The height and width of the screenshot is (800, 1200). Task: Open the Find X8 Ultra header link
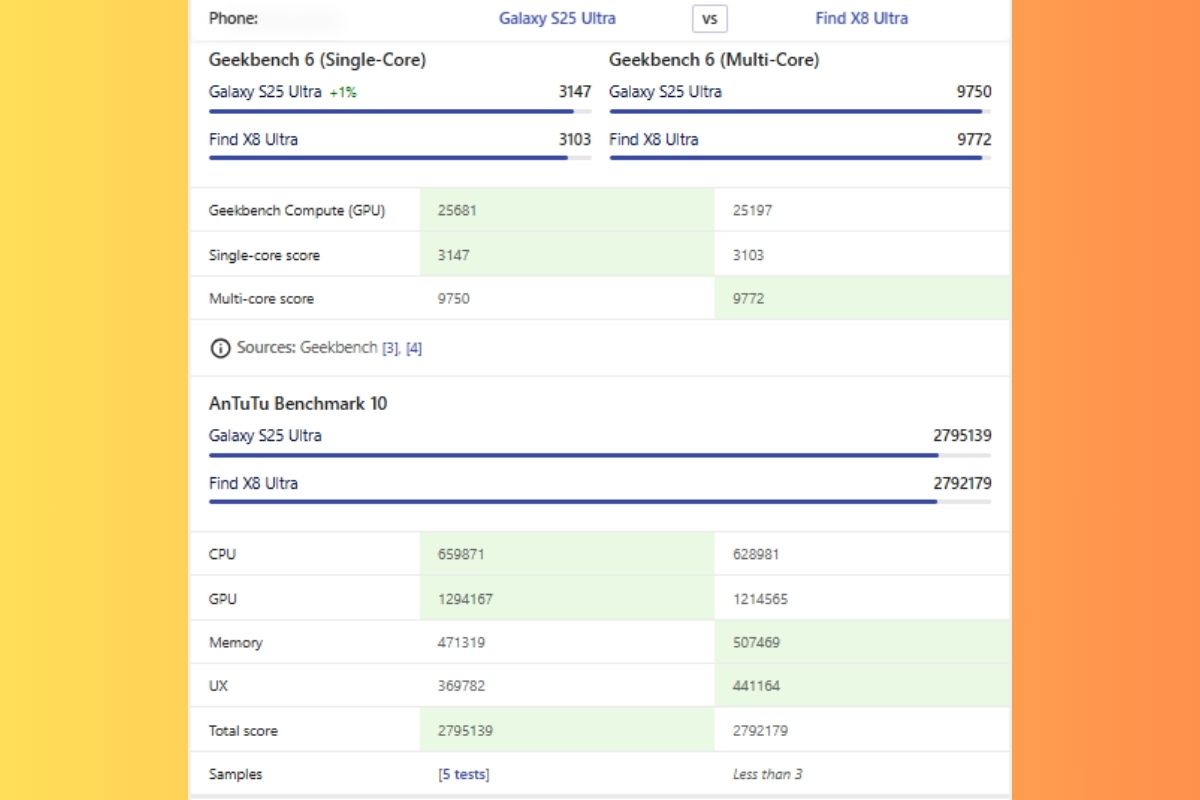click(862, 18)
